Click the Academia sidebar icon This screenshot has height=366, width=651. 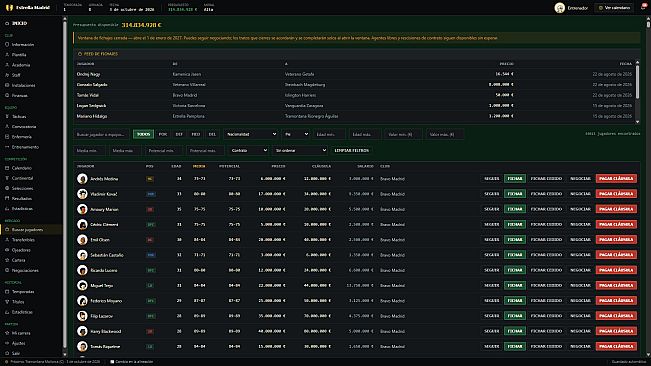7,65
